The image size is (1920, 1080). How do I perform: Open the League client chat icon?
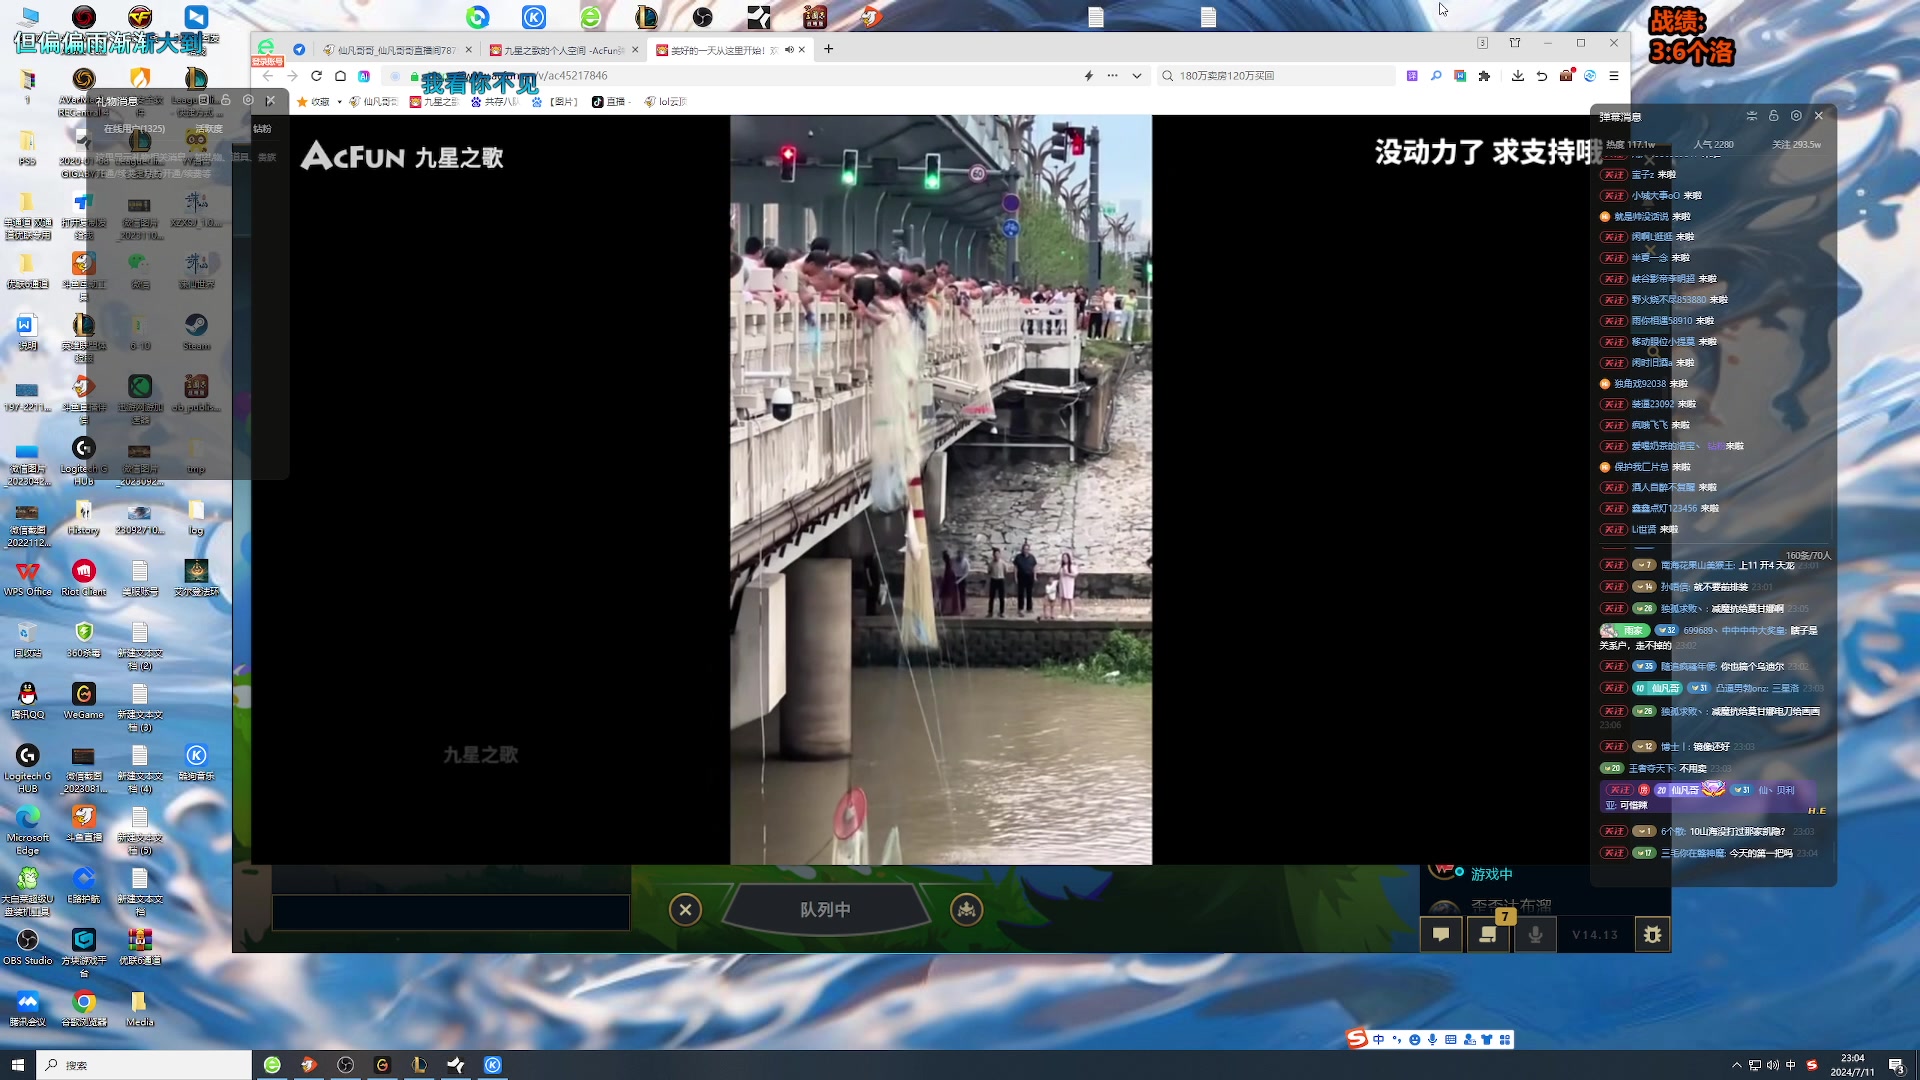point(1441,934)
